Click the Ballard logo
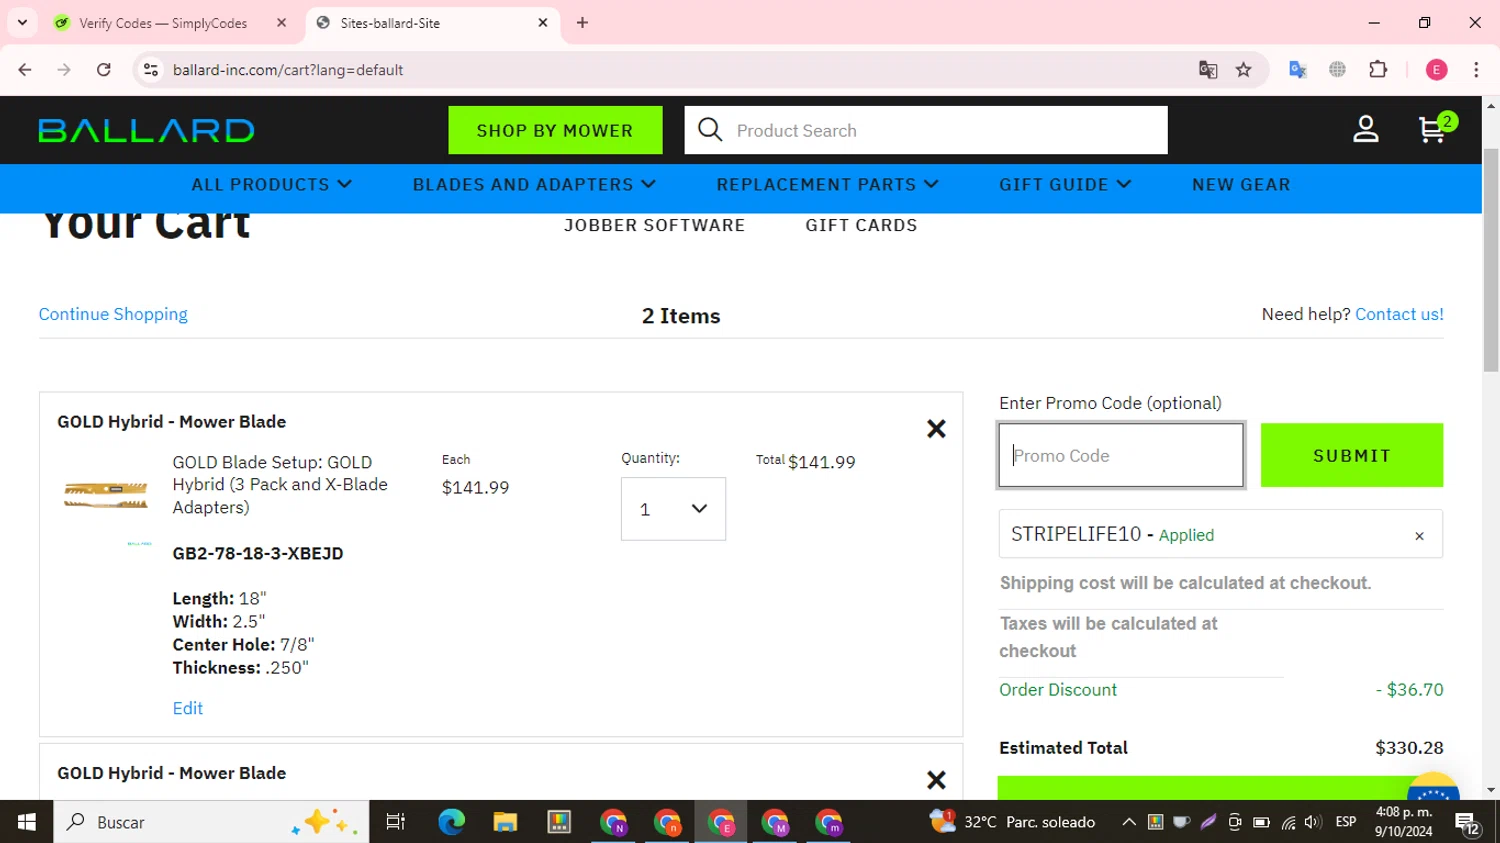Screen dimensions: 1500x843 (146, 130)
